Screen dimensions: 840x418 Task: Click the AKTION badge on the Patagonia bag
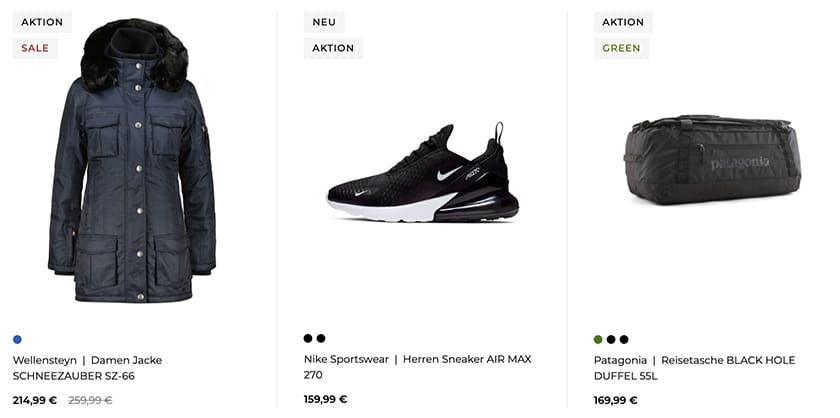pos(623,22)
